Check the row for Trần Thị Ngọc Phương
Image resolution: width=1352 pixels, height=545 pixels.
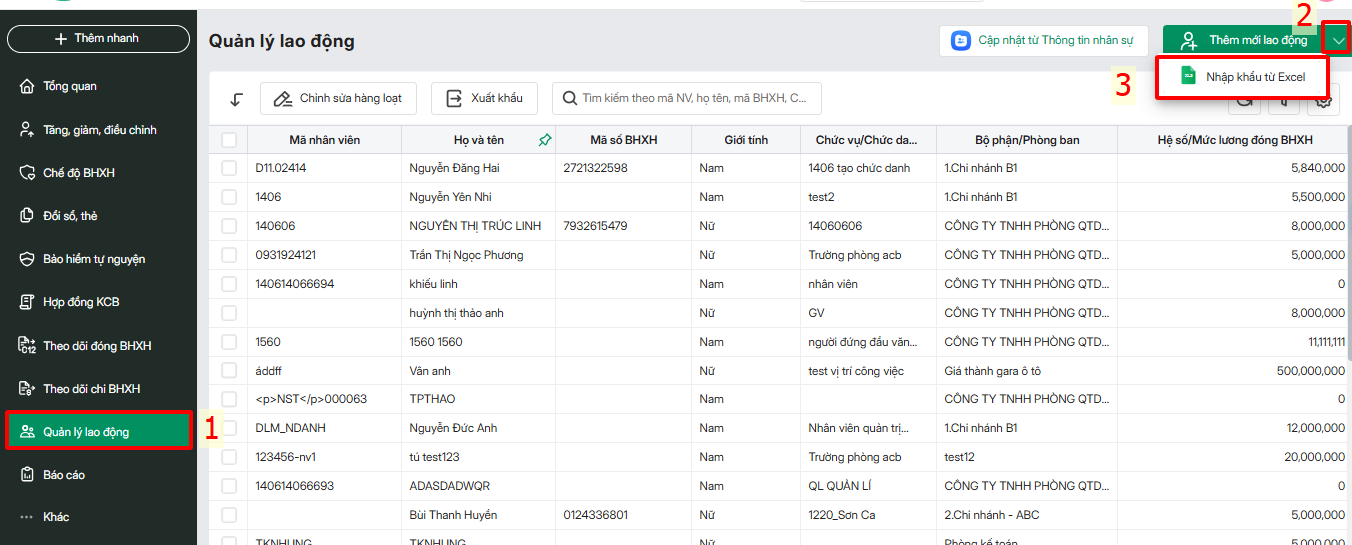tap(229, 255)
